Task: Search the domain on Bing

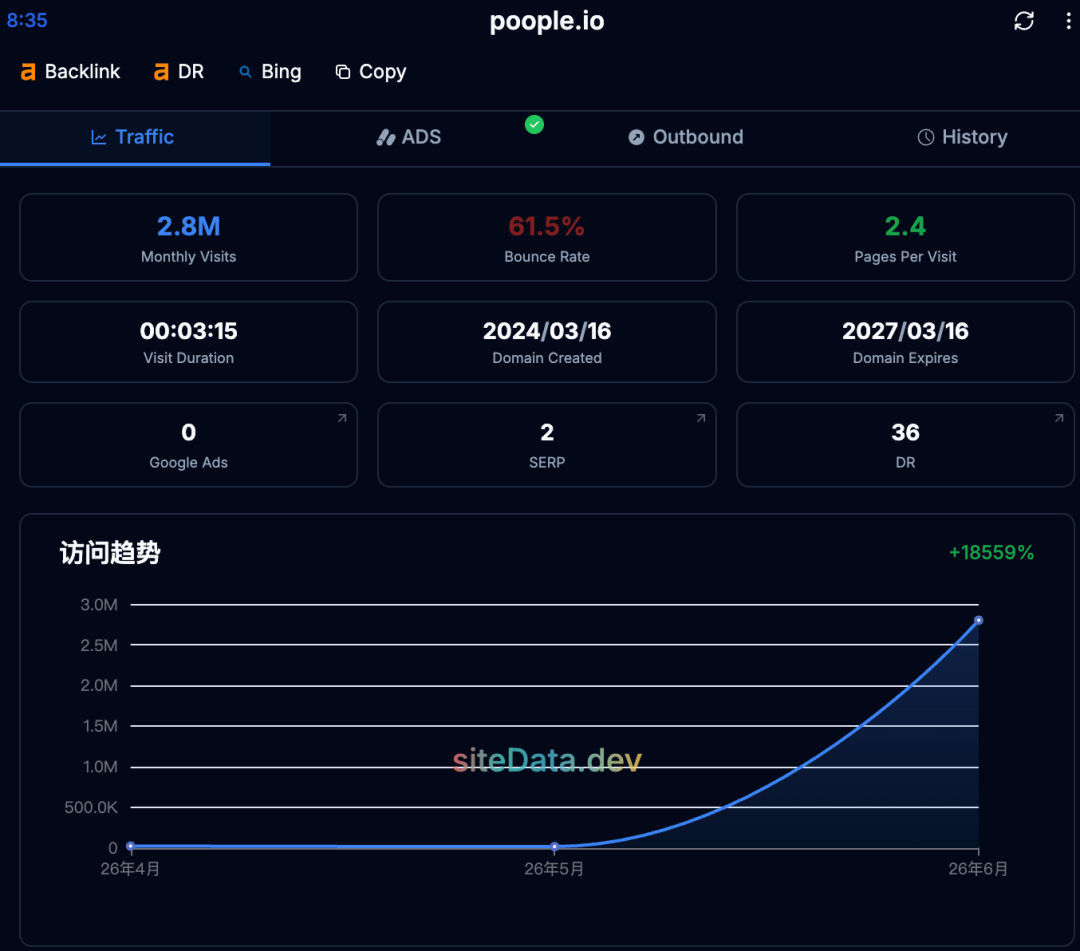Action: 270,72
